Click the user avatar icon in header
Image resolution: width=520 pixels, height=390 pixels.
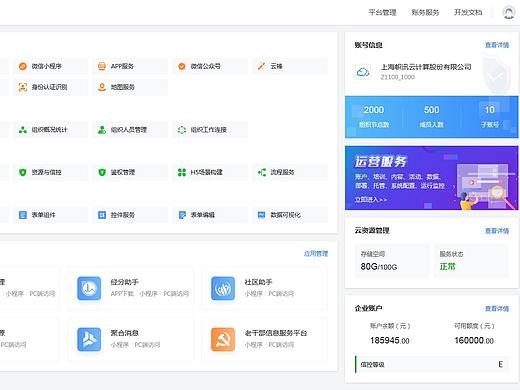pos(508,13)
